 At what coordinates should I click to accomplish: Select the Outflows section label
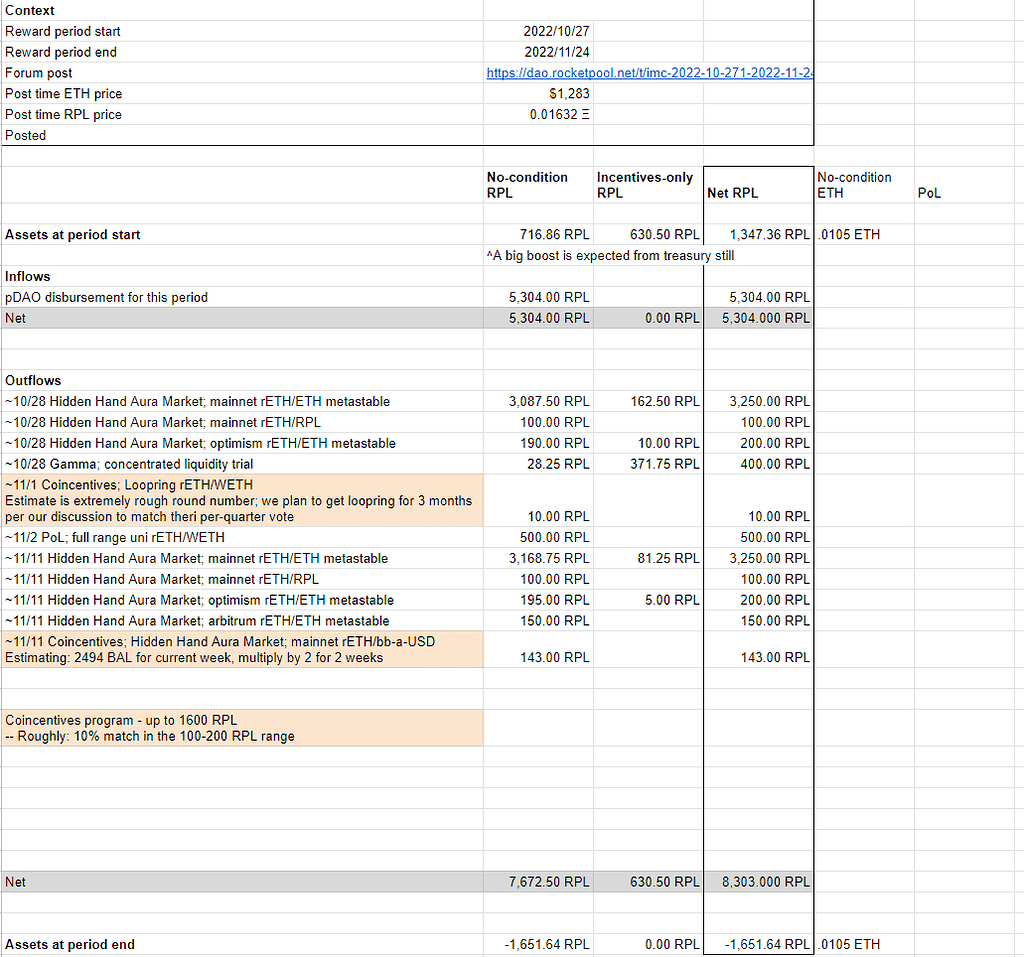(x=30, y=380)
